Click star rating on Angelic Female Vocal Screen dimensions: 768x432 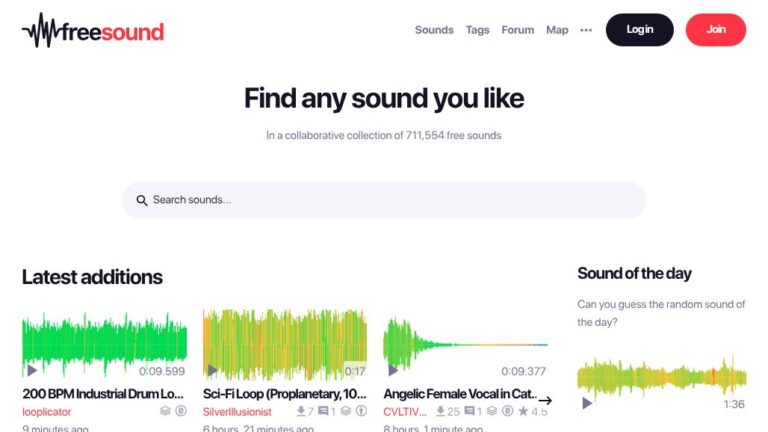[523, 411]
